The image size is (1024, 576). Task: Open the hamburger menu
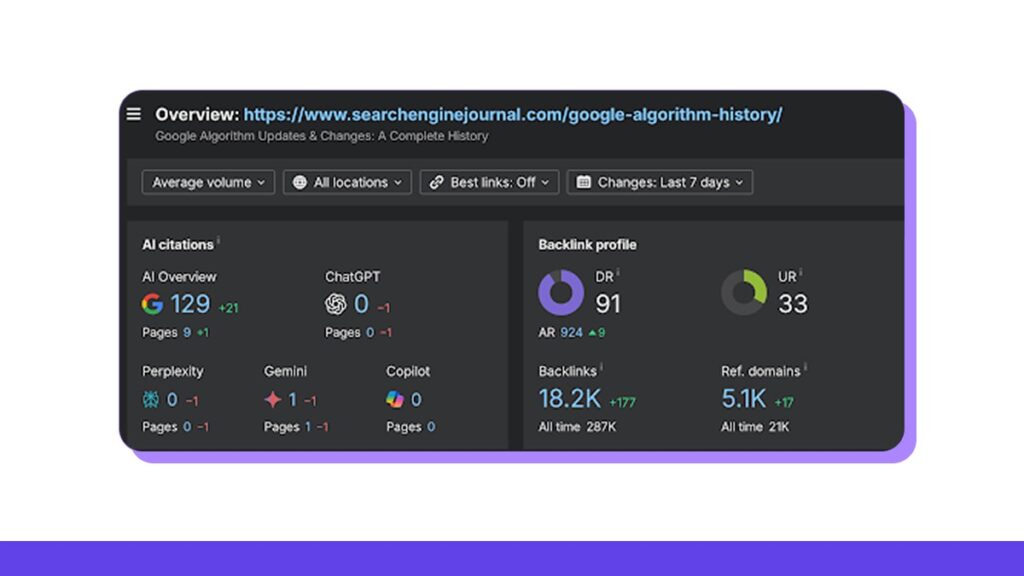pos(134,114)
